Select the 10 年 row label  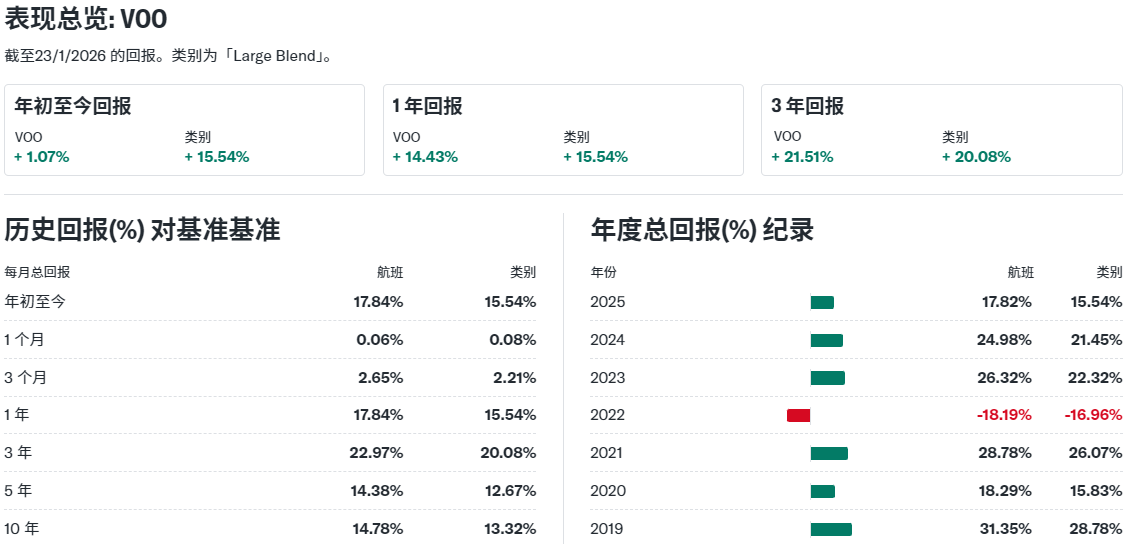[22, 529]
